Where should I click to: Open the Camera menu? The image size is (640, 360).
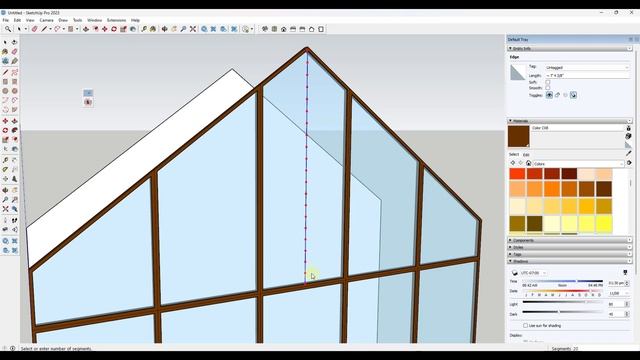47,20
